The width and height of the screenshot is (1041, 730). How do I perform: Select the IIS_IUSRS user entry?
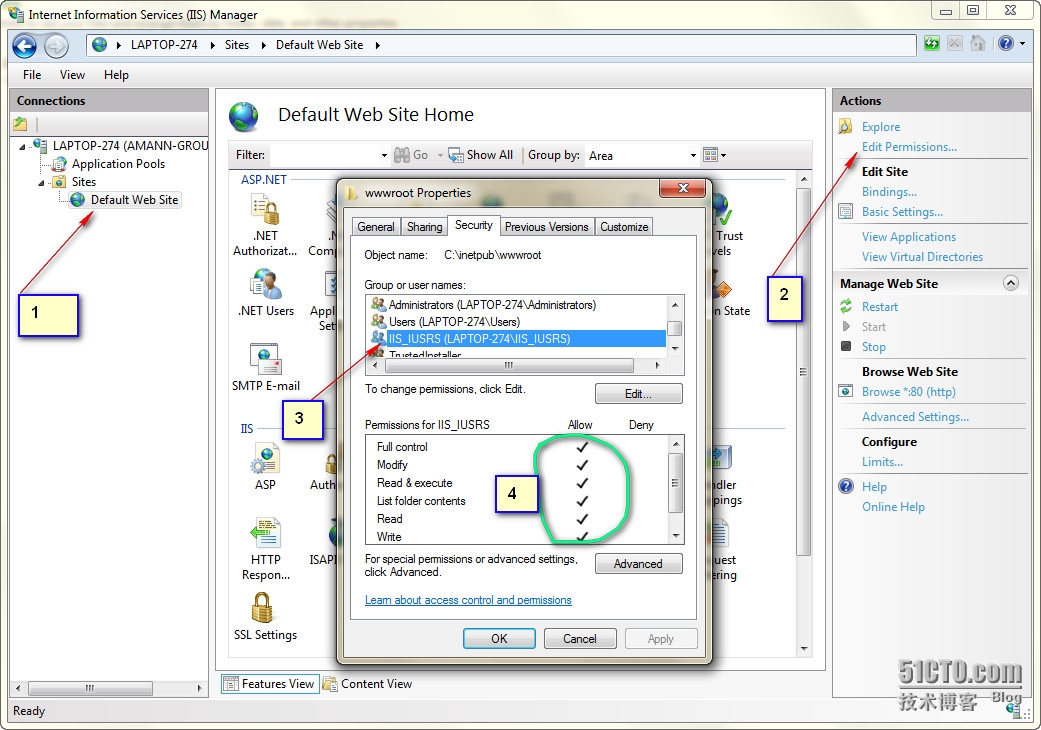tap(517, 338)
